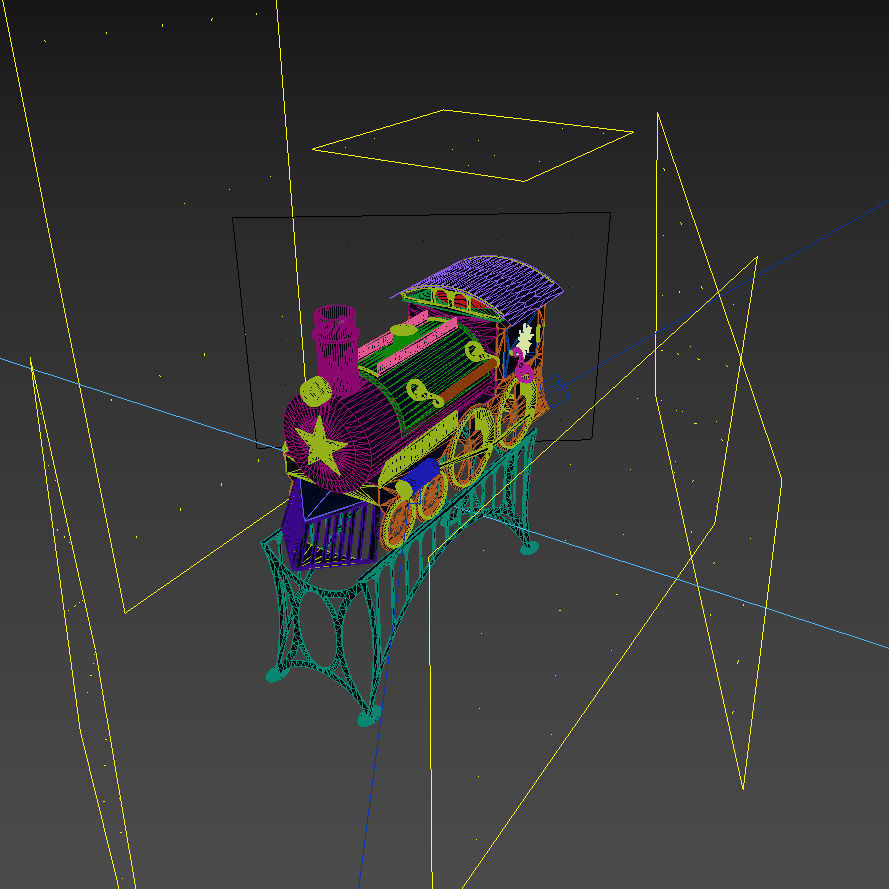The image size is (889, 889).
Task: Select the brown pipe along the boiler side
Action: point(468,381)
